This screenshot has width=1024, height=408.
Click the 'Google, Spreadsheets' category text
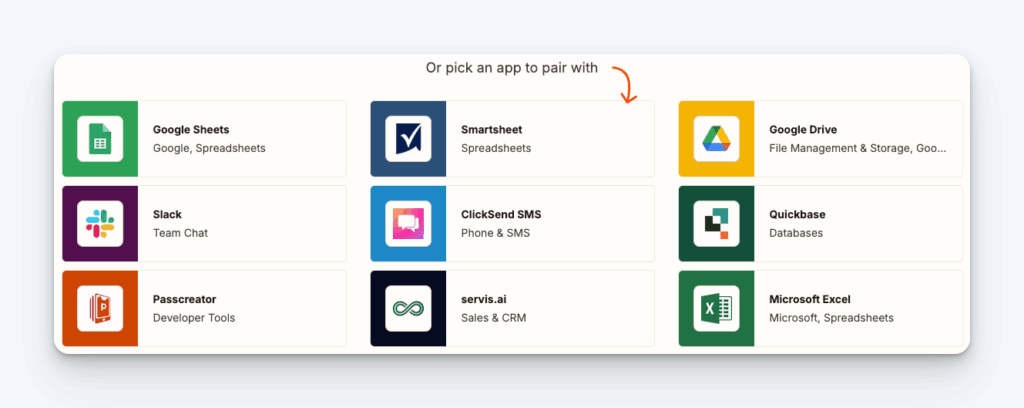coord(209,148)
